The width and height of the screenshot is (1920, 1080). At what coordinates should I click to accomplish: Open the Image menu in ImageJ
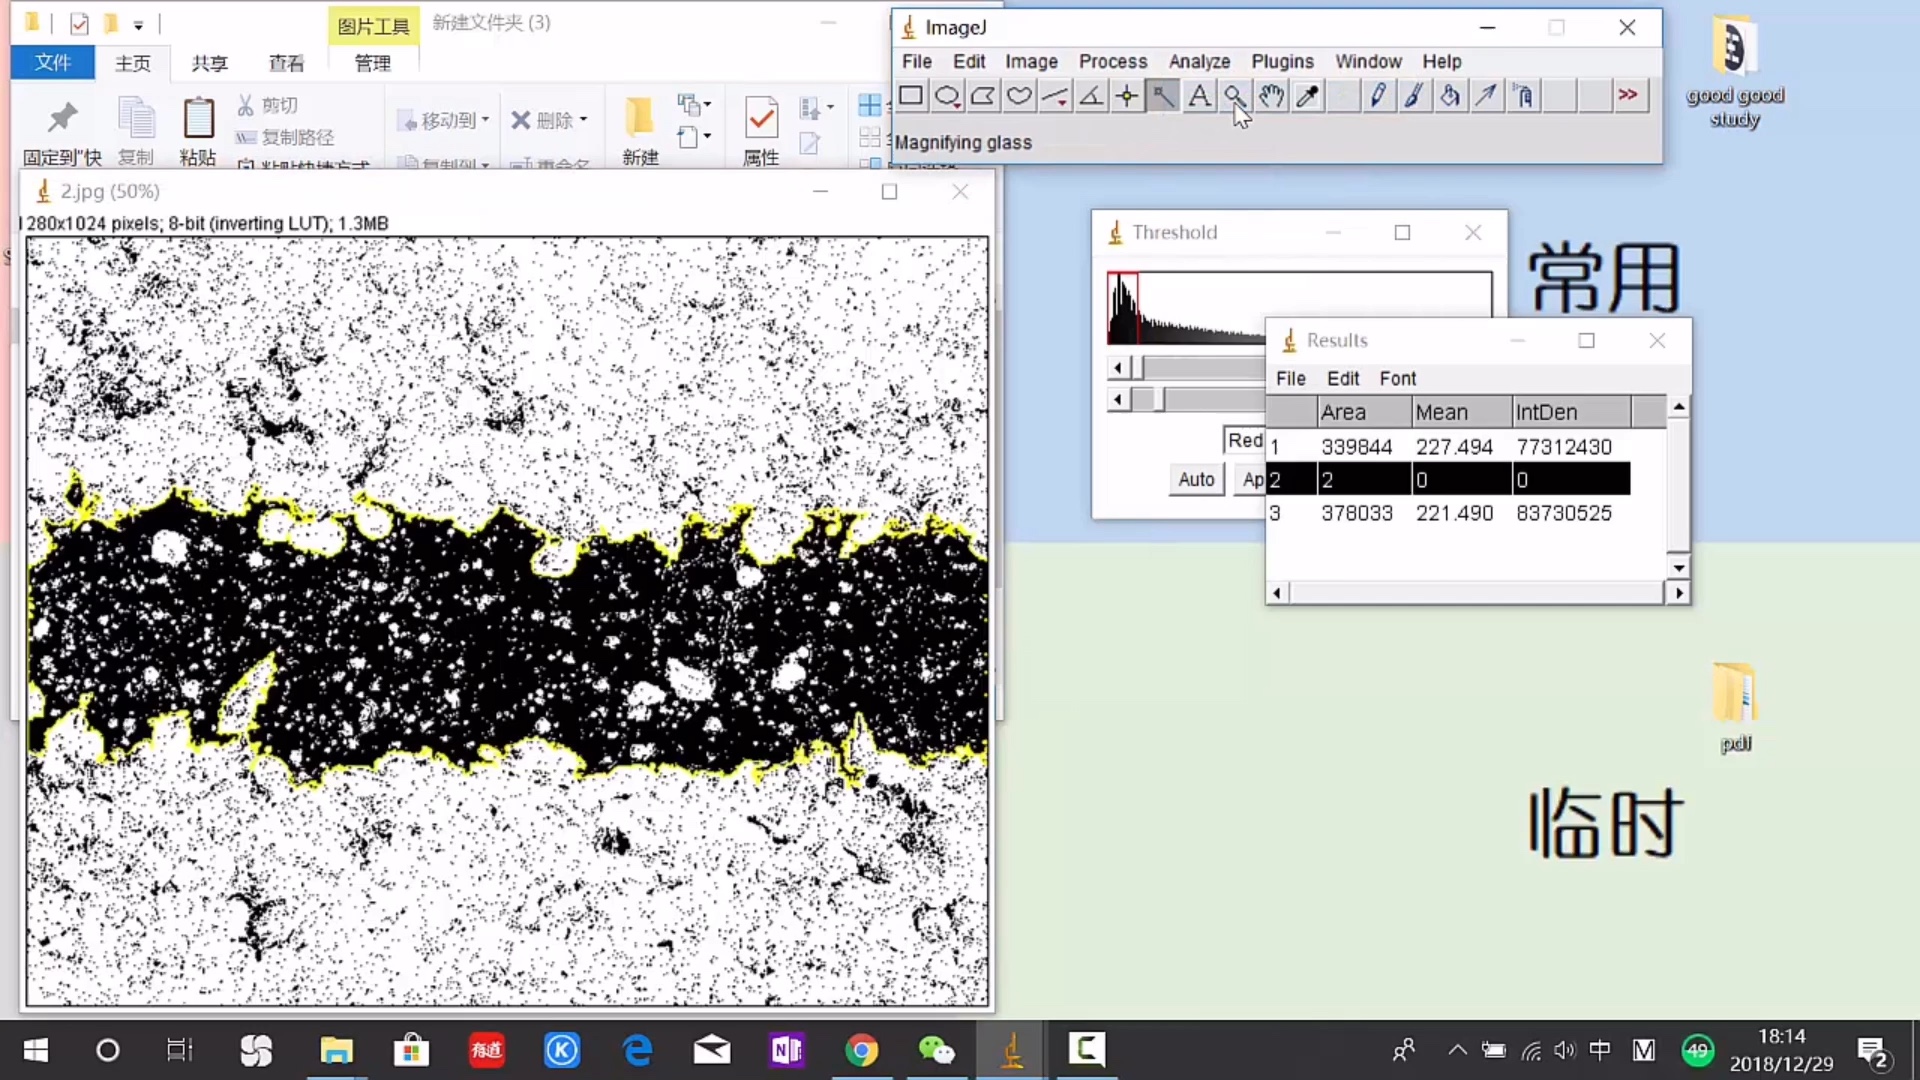[1030, 61]
